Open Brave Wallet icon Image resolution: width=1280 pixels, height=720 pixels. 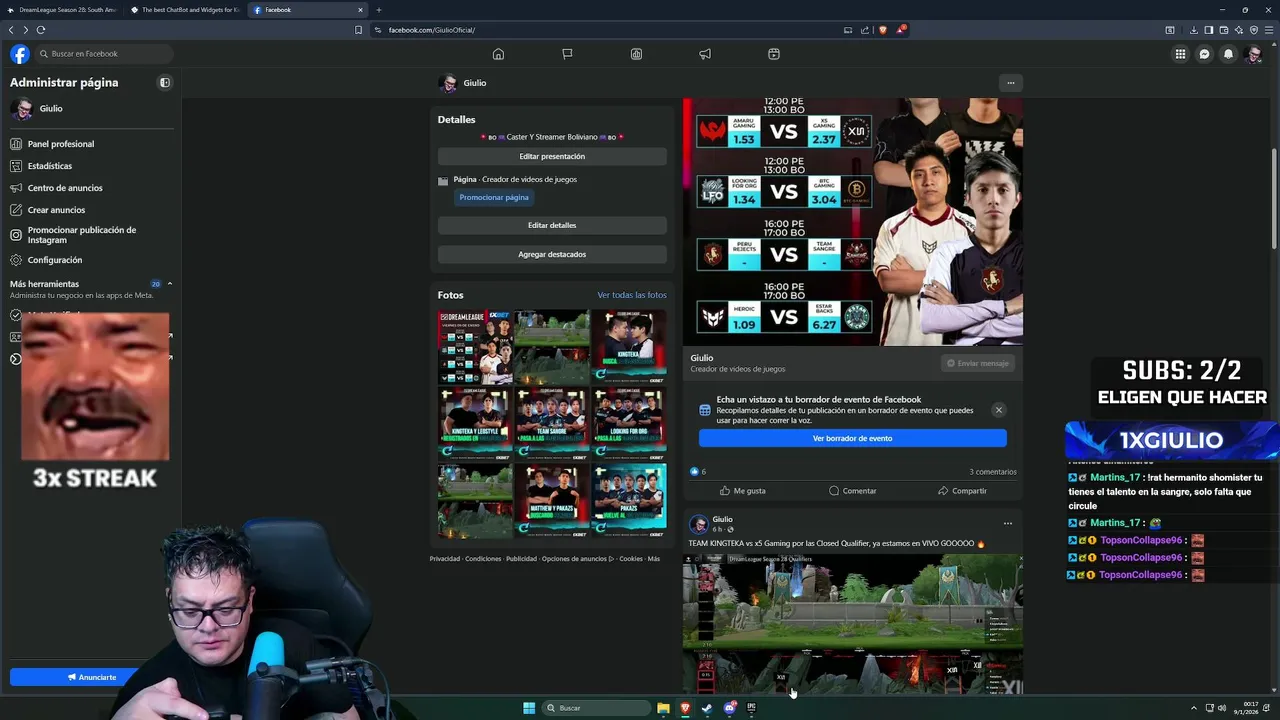coord(1224,30)
